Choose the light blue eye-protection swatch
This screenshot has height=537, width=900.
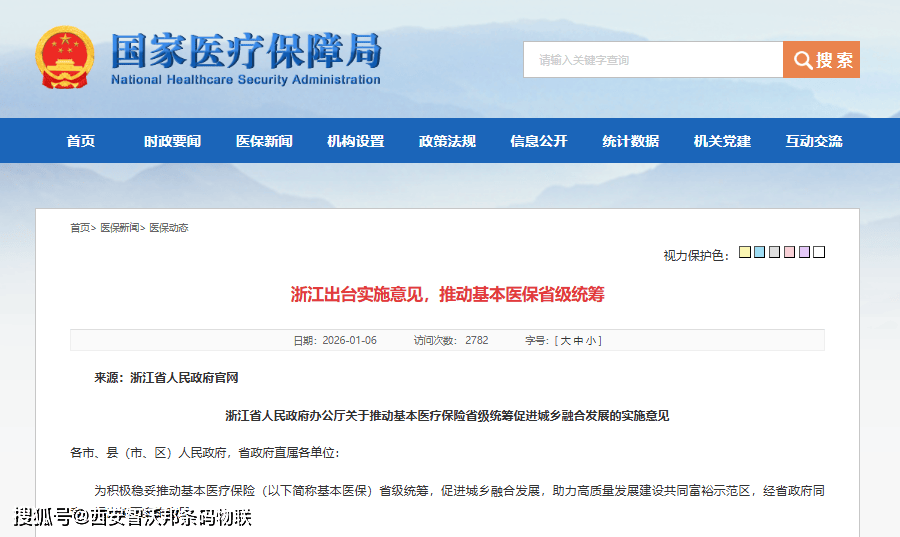pyautogui.click(x=759, y=252)
